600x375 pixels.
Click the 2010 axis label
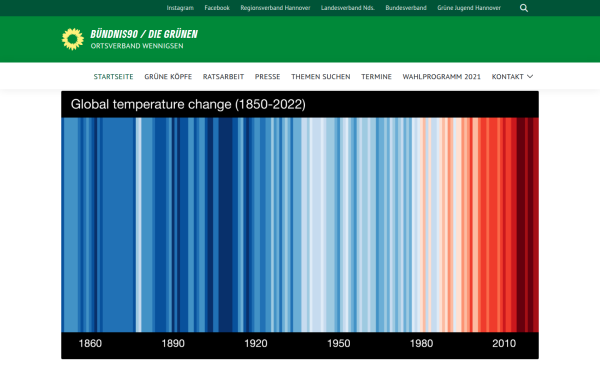point(504,343)
